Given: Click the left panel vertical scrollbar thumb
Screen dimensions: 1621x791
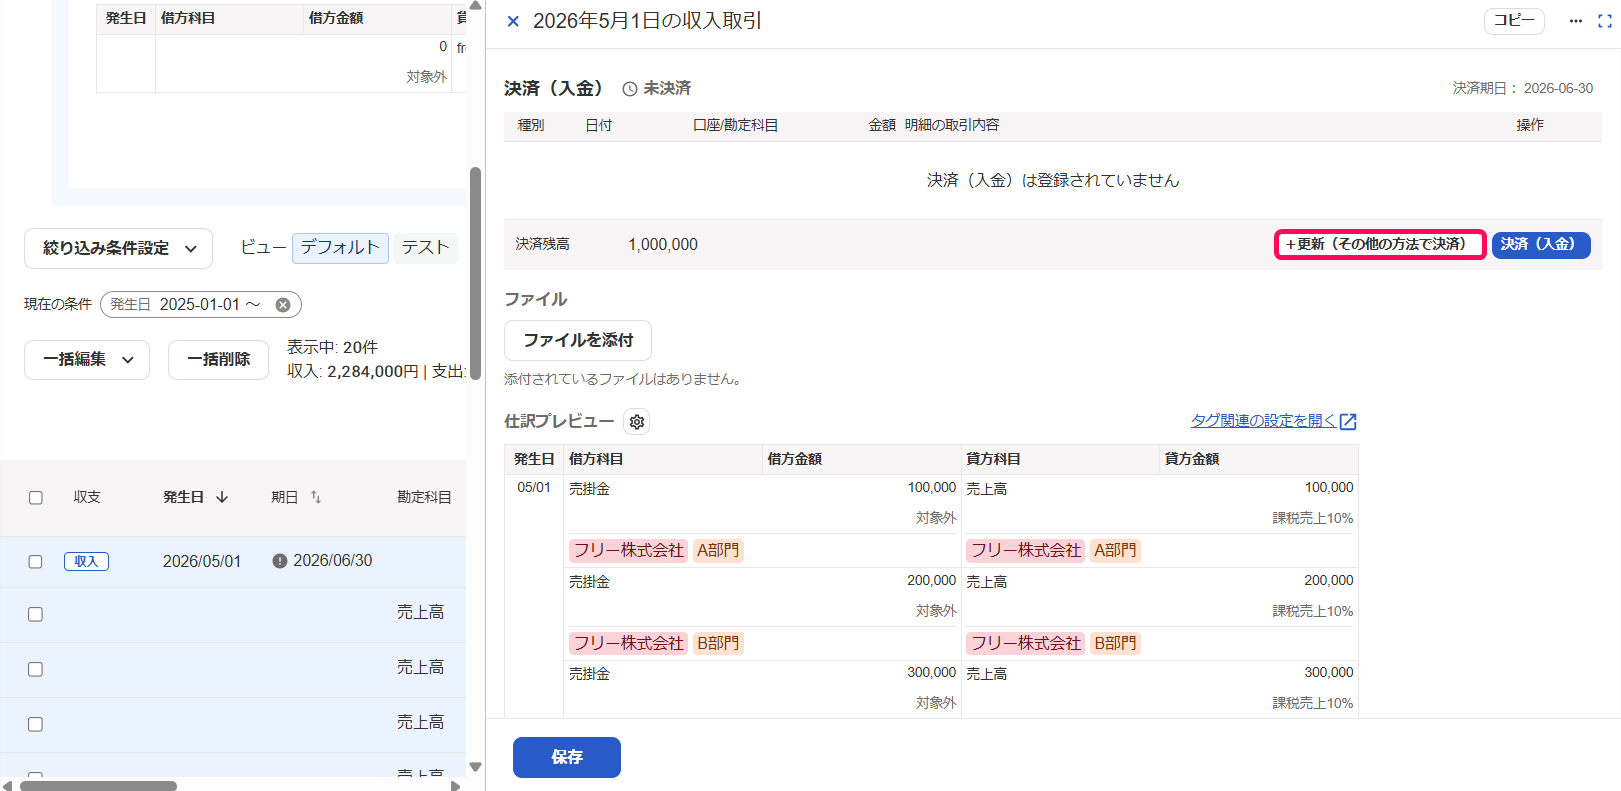Looking at the screenshot, I should [476, 273].
